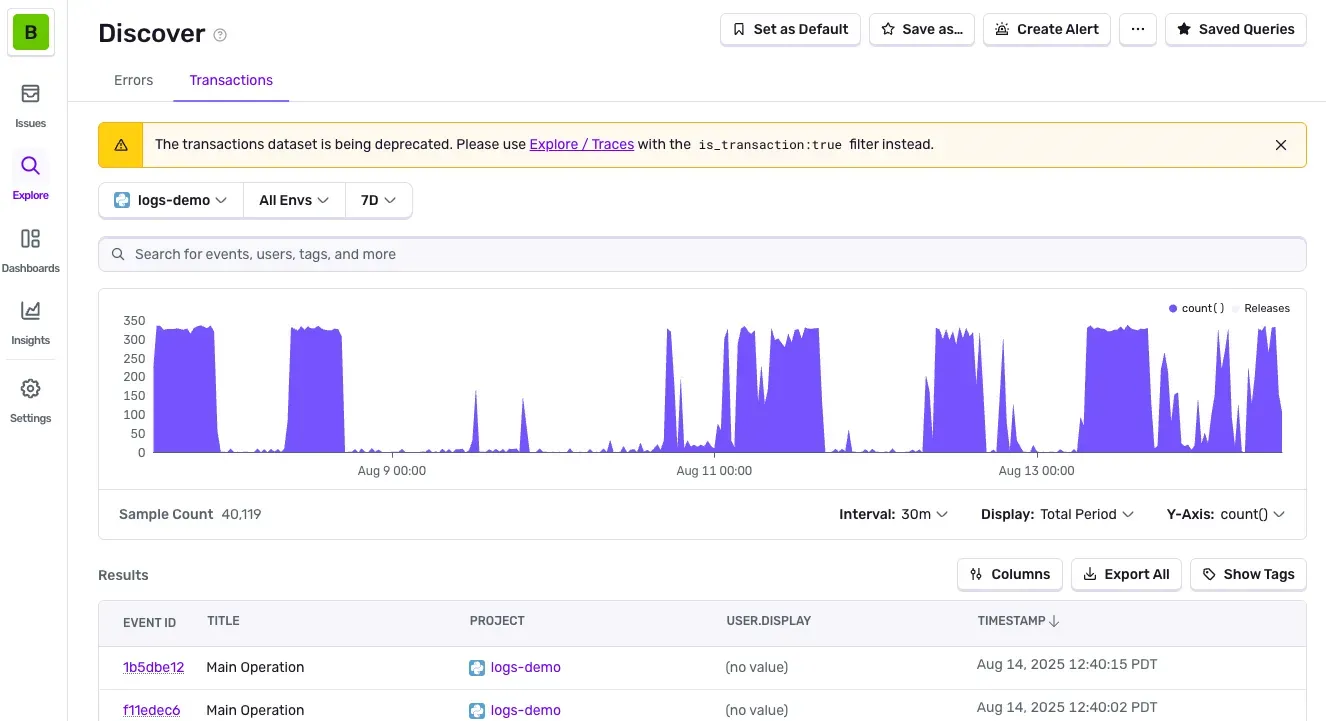Open Insights in the sidebar
1326x721 pixels.
pos(31,322)
